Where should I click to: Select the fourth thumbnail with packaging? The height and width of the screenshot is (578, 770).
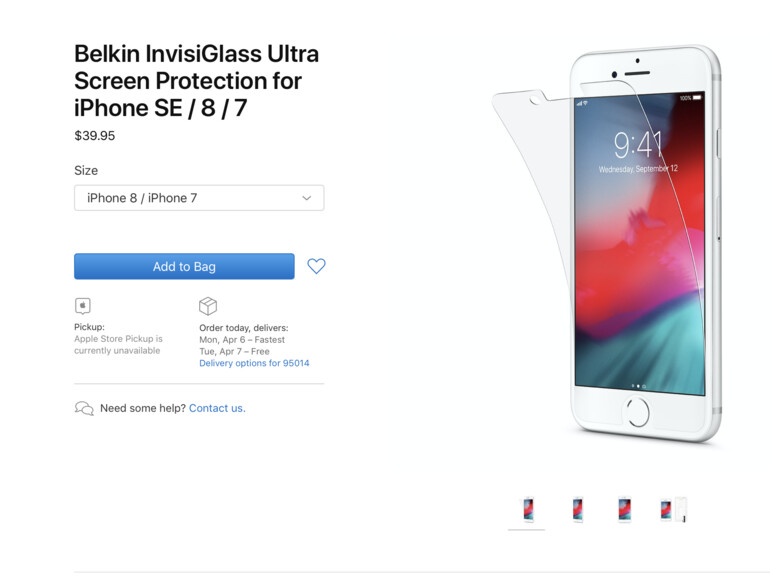tap(673, 509)
